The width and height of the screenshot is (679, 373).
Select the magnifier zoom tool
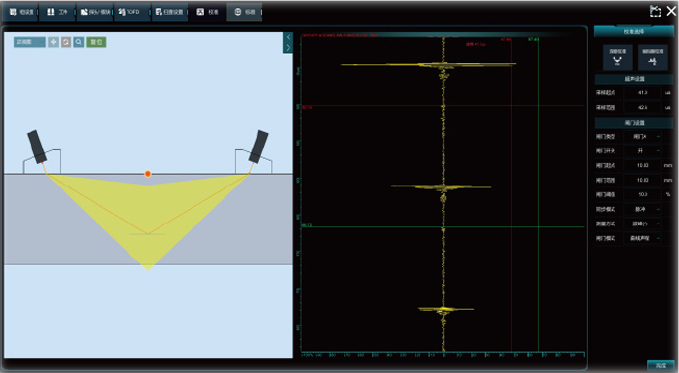tap(78, 42)
